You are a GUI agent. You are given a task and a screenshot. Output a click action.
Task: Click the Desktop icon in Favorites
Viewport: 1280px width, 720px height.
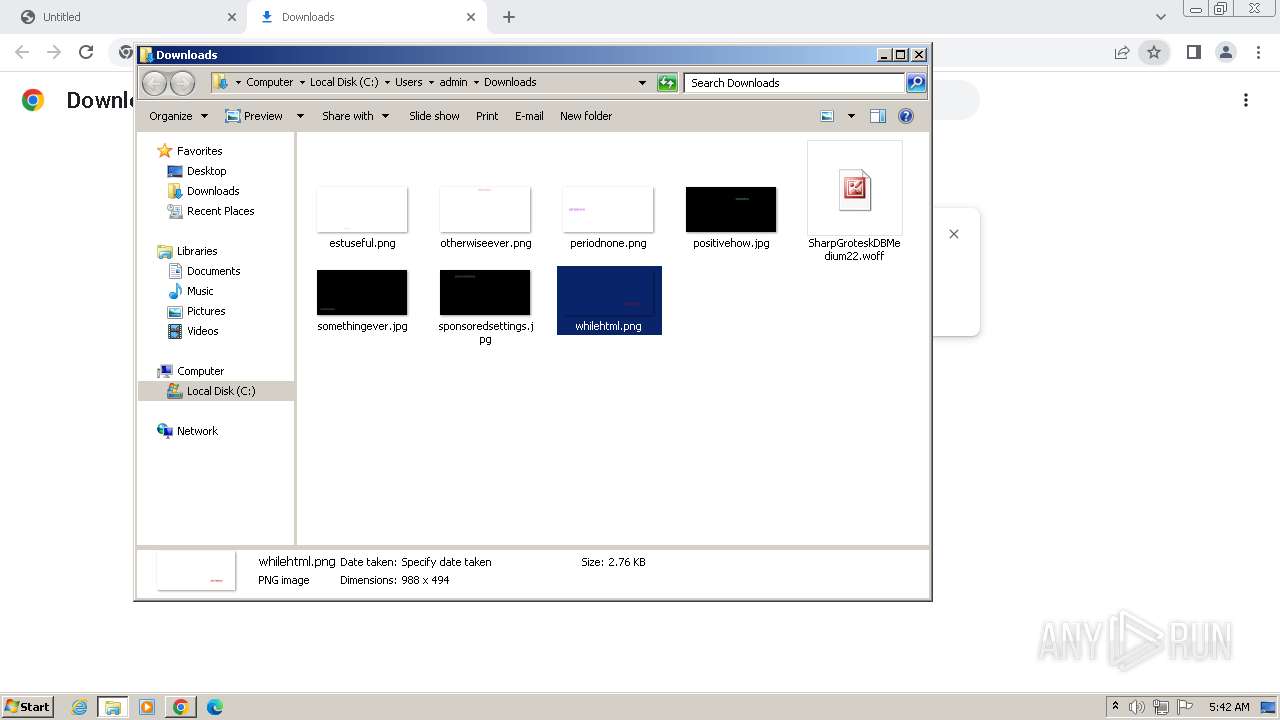tap(175, 171)
